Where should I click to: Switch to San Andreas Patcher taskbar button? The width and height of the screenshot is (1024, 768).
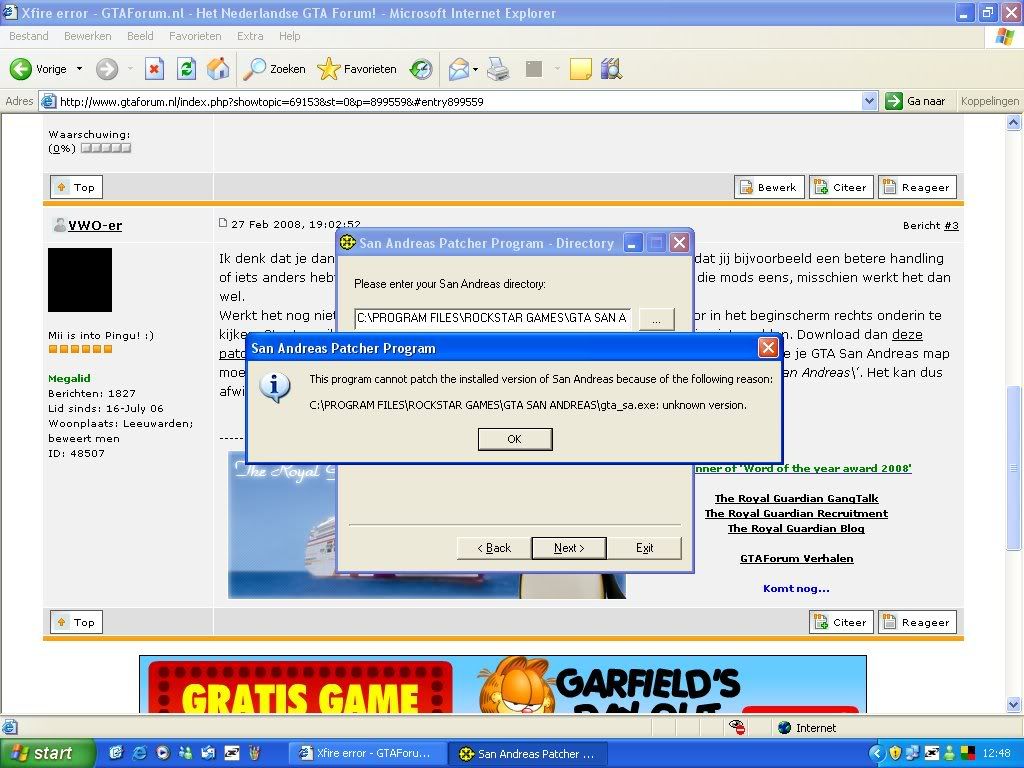(x=528, y=753)
